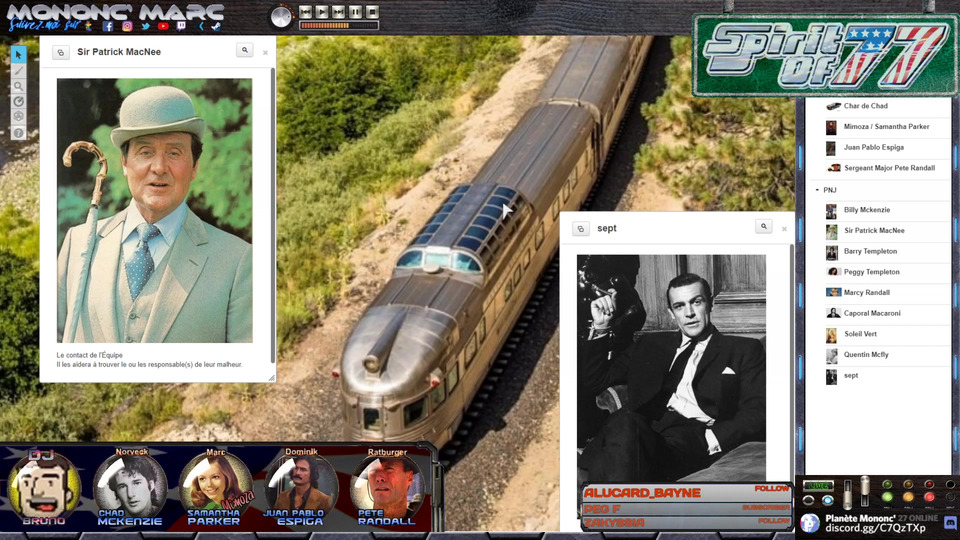Click the music progress level bar
The width and height of the screenshot is (960, 540).
[x=339, y=25]
